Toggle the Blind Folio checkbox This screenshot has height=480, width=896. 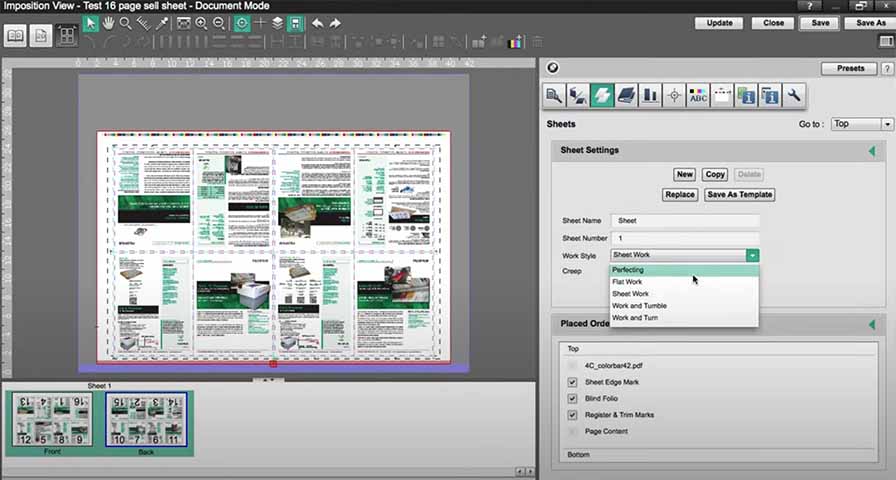click(573, 398)
